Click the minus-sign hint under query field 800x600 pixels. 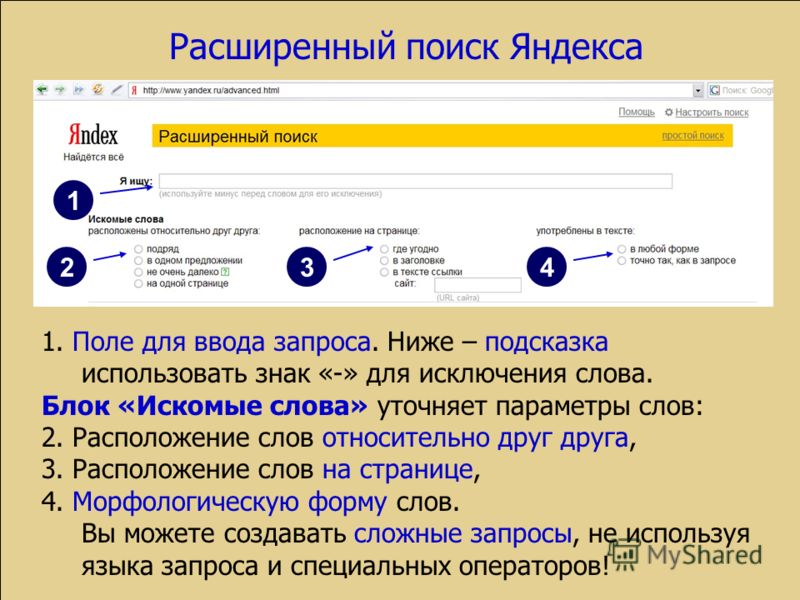click(270, 194)
